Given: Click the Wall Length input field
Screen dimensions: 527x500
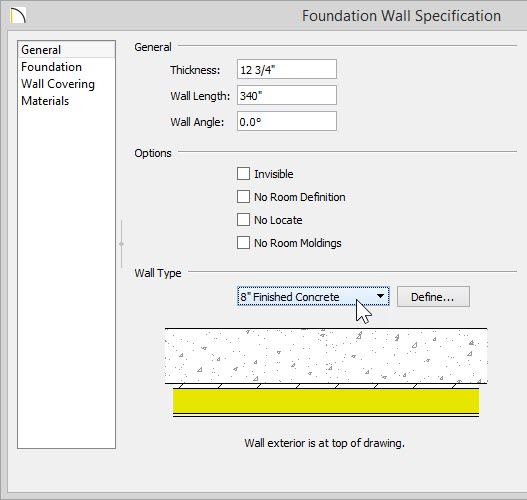Looking at the screenshot, I should [287, 95].
